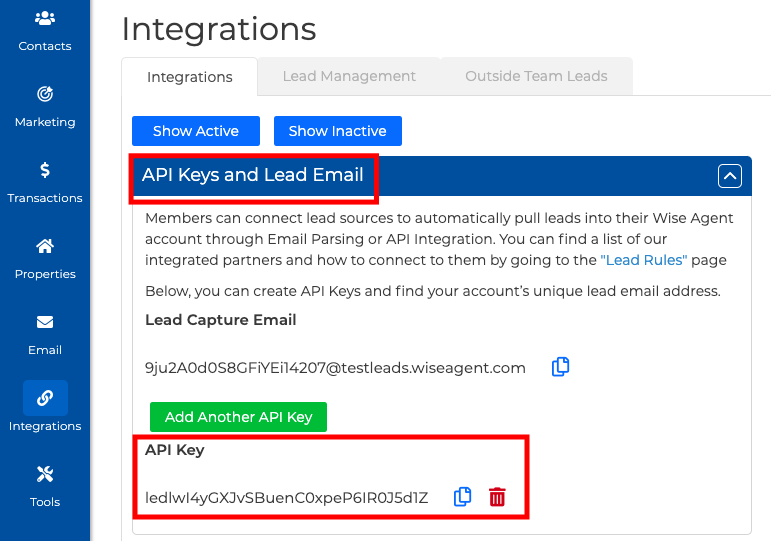
Task: Open Transactions via the dollar icon
Action: 45,170
